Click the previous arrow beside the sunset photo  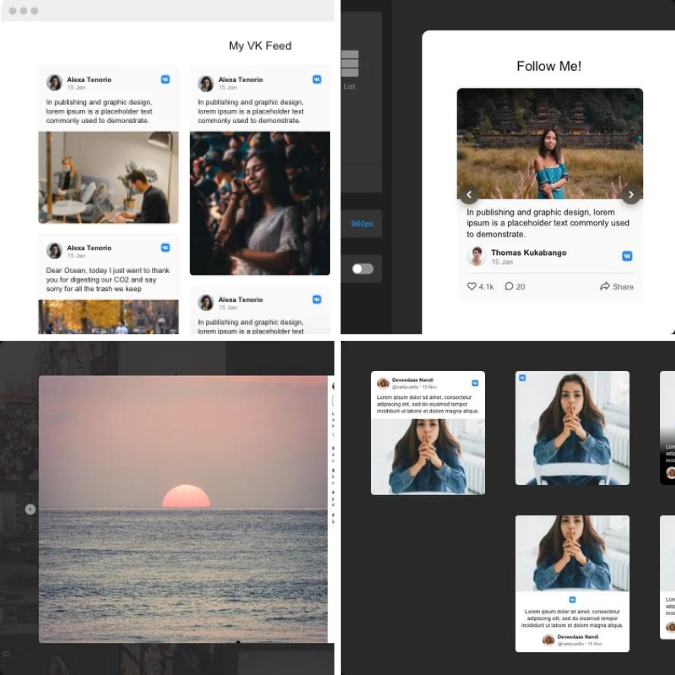click(30, 509)
